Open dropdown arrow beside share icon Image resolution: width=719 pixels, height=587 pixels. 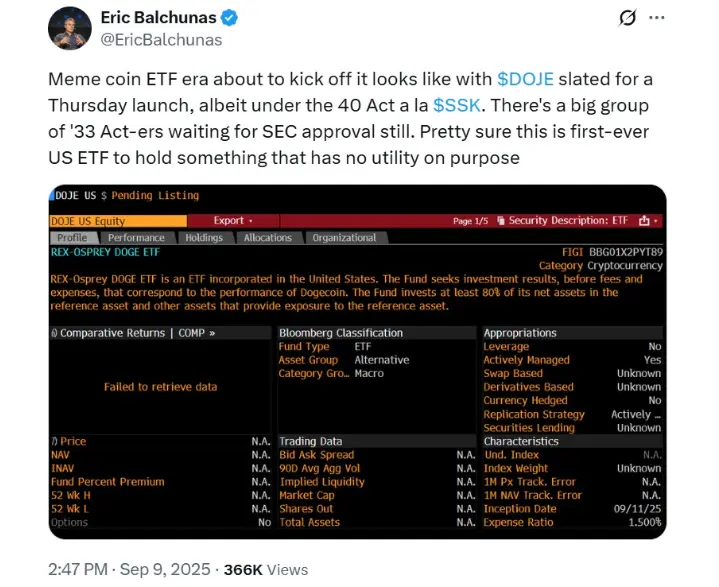(x=656, y=222)
